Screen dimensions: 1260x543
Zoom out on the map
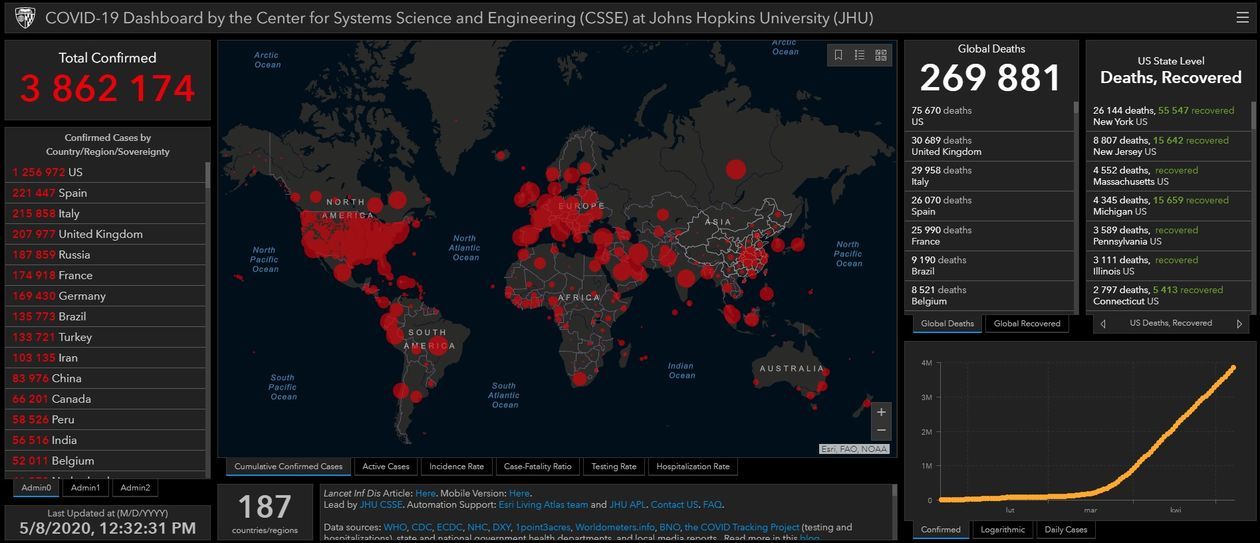coord(881,431)
